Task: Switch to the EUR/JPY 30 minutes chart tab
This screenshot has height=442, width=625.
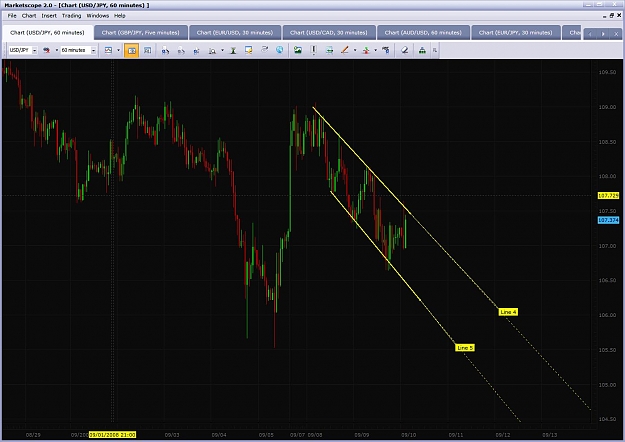Action: (x=515, y=33)
